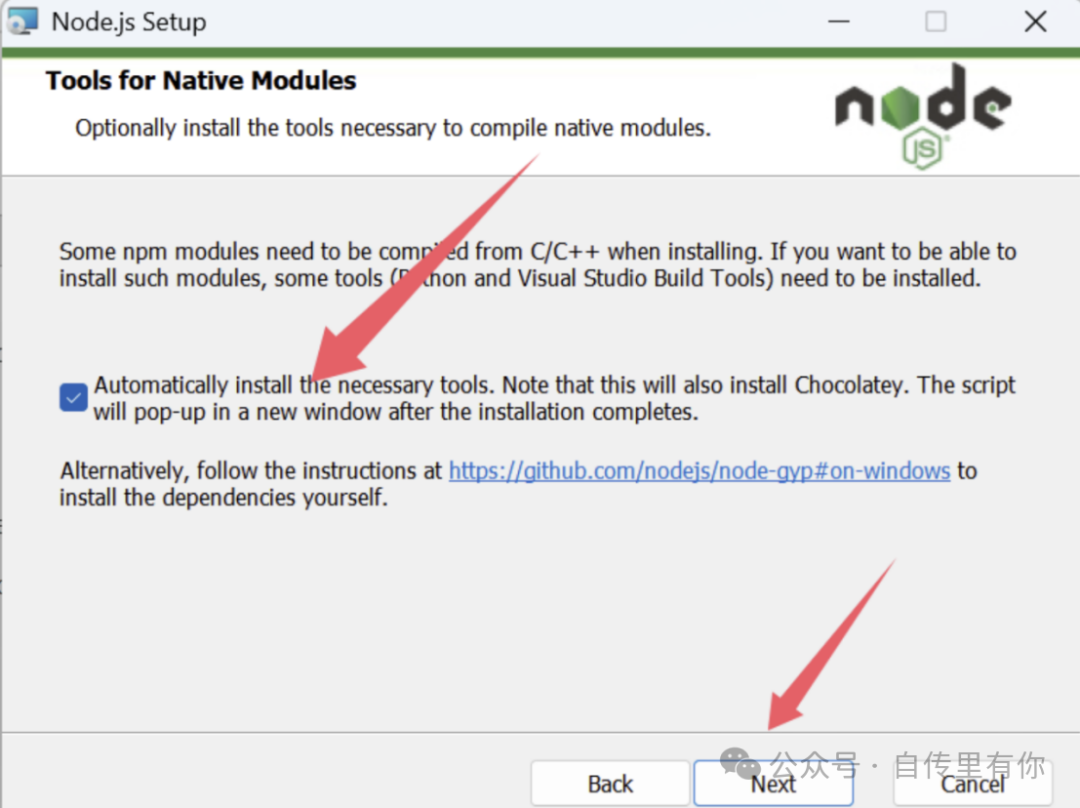Image resolution: width=1080 pixels, height=808 pixels.
Task: Click the 'Optionally install the tools necessary' subtitle
Action: coord(393,128)
